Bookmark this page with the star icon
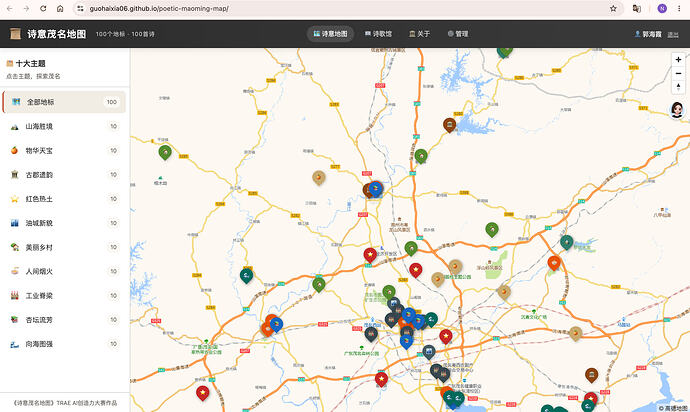The image size is (690, 412). (x=613, y=8)
